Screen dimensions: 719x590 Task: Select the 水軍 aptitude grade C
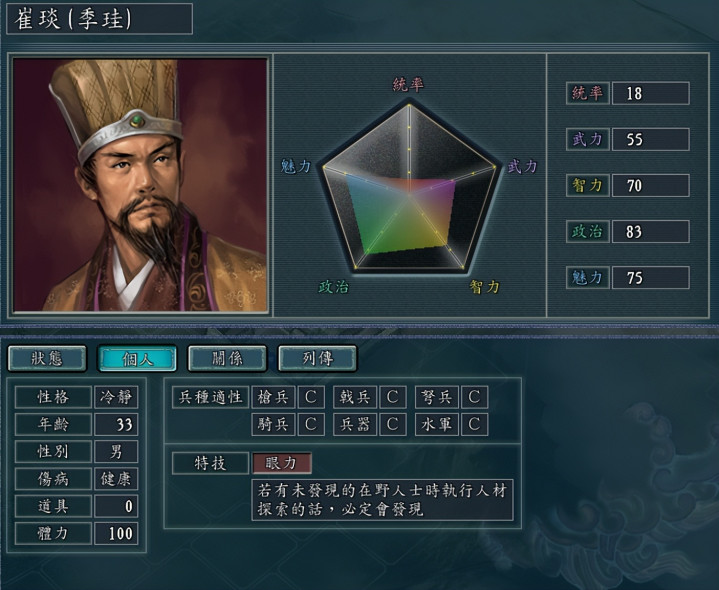475,425
